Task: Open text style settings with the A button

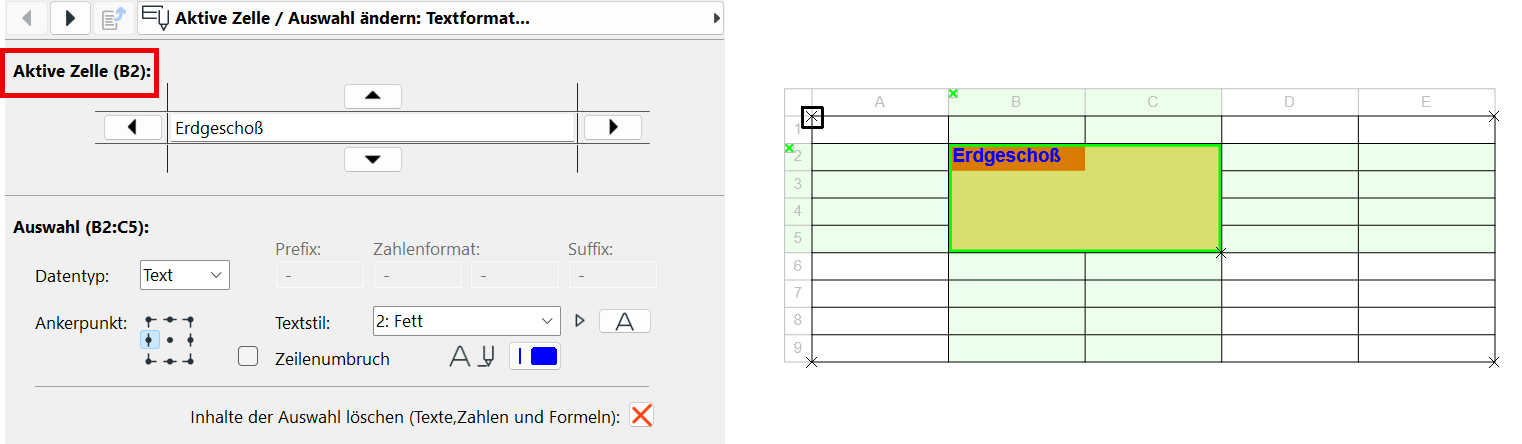Action: tap(625, 321)
